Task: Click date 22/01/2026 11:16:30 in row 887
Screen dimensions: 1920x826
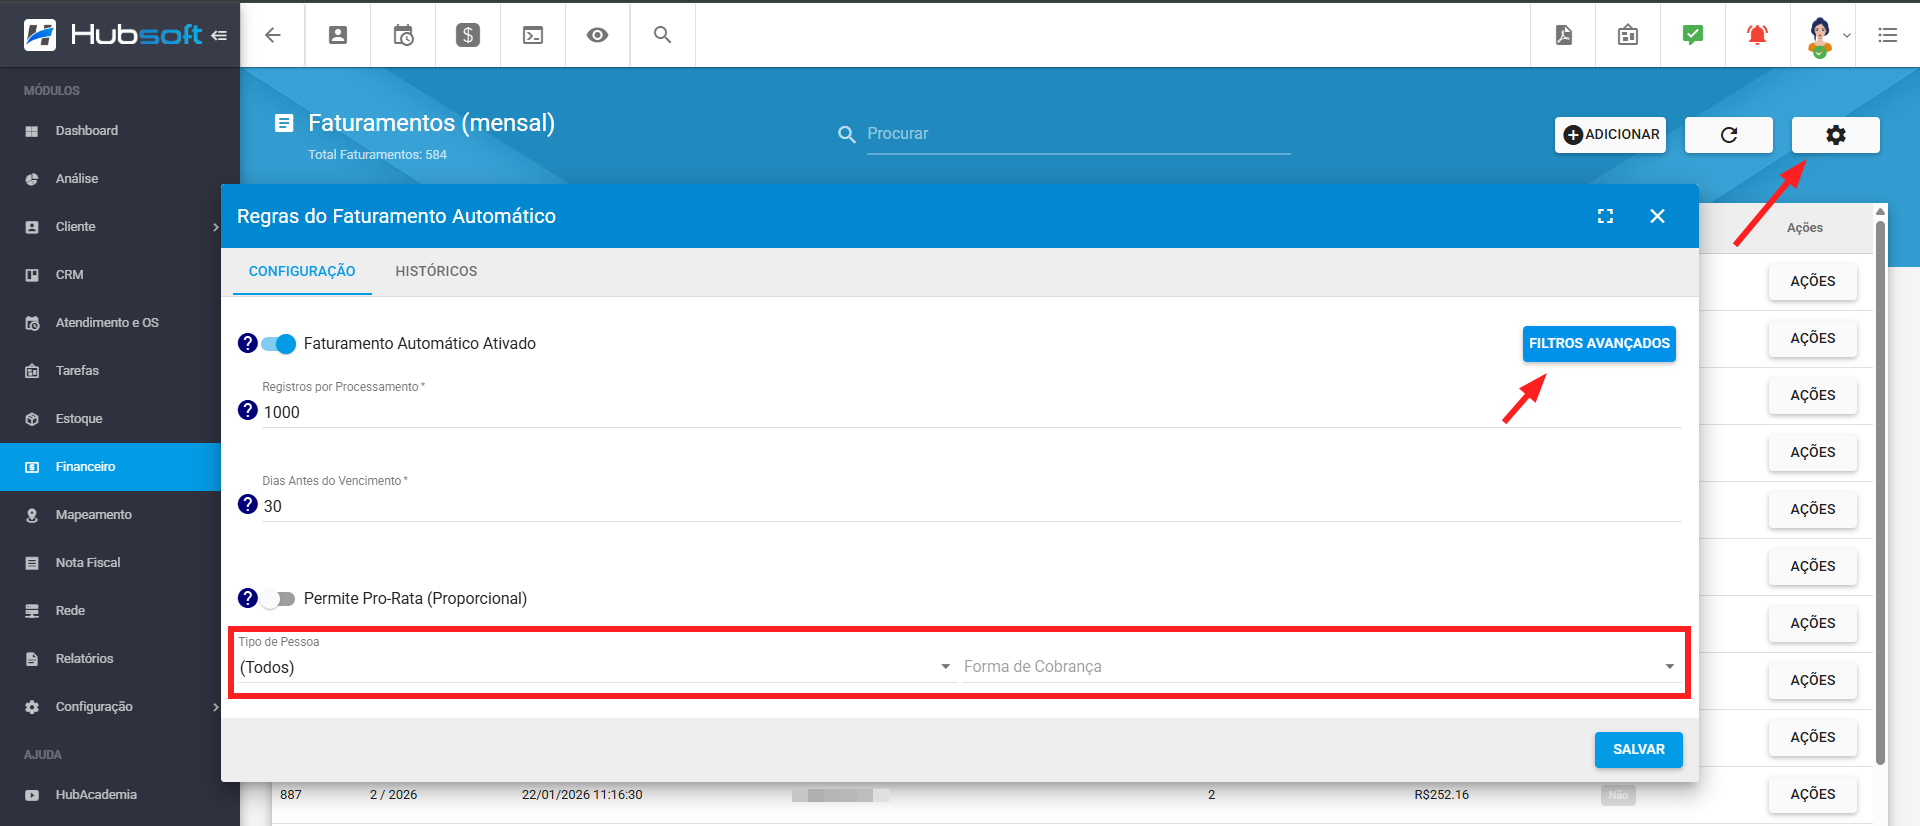Action: click(x=582, y=795)
